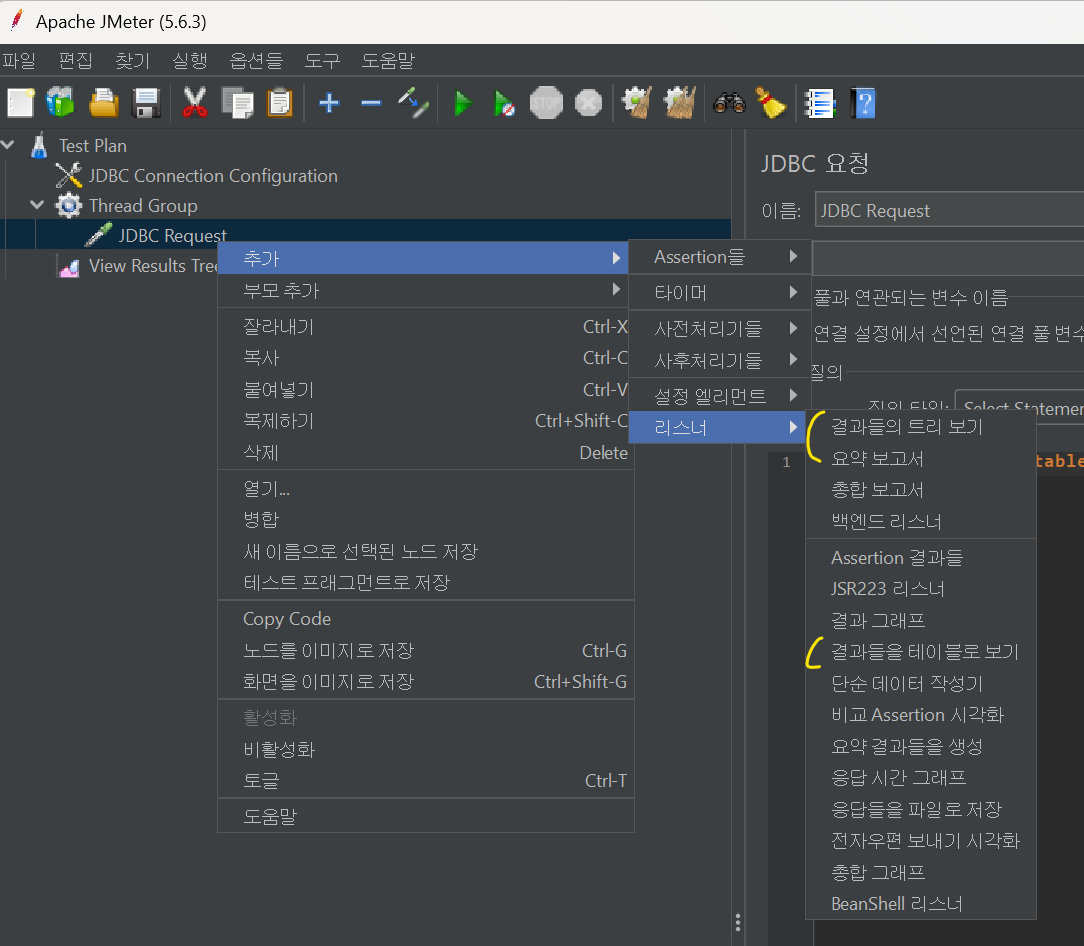
Task: Click the blue plus Expand All icon
Action: coord(329,104)
